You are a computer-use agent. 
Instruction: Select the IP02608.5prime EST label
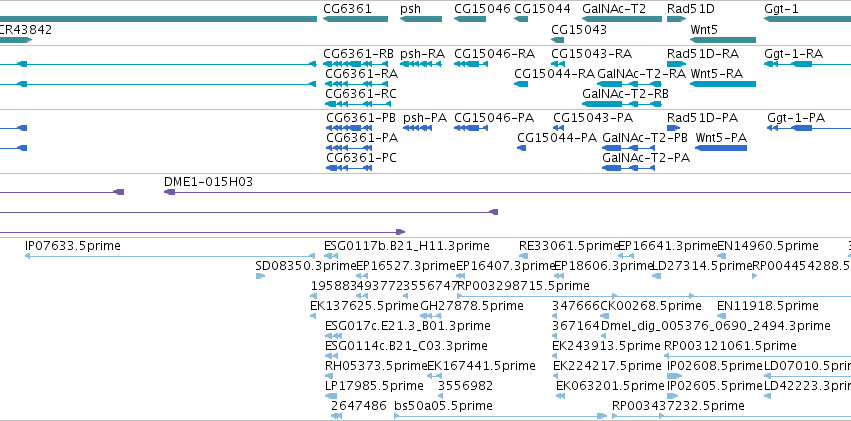715,366
